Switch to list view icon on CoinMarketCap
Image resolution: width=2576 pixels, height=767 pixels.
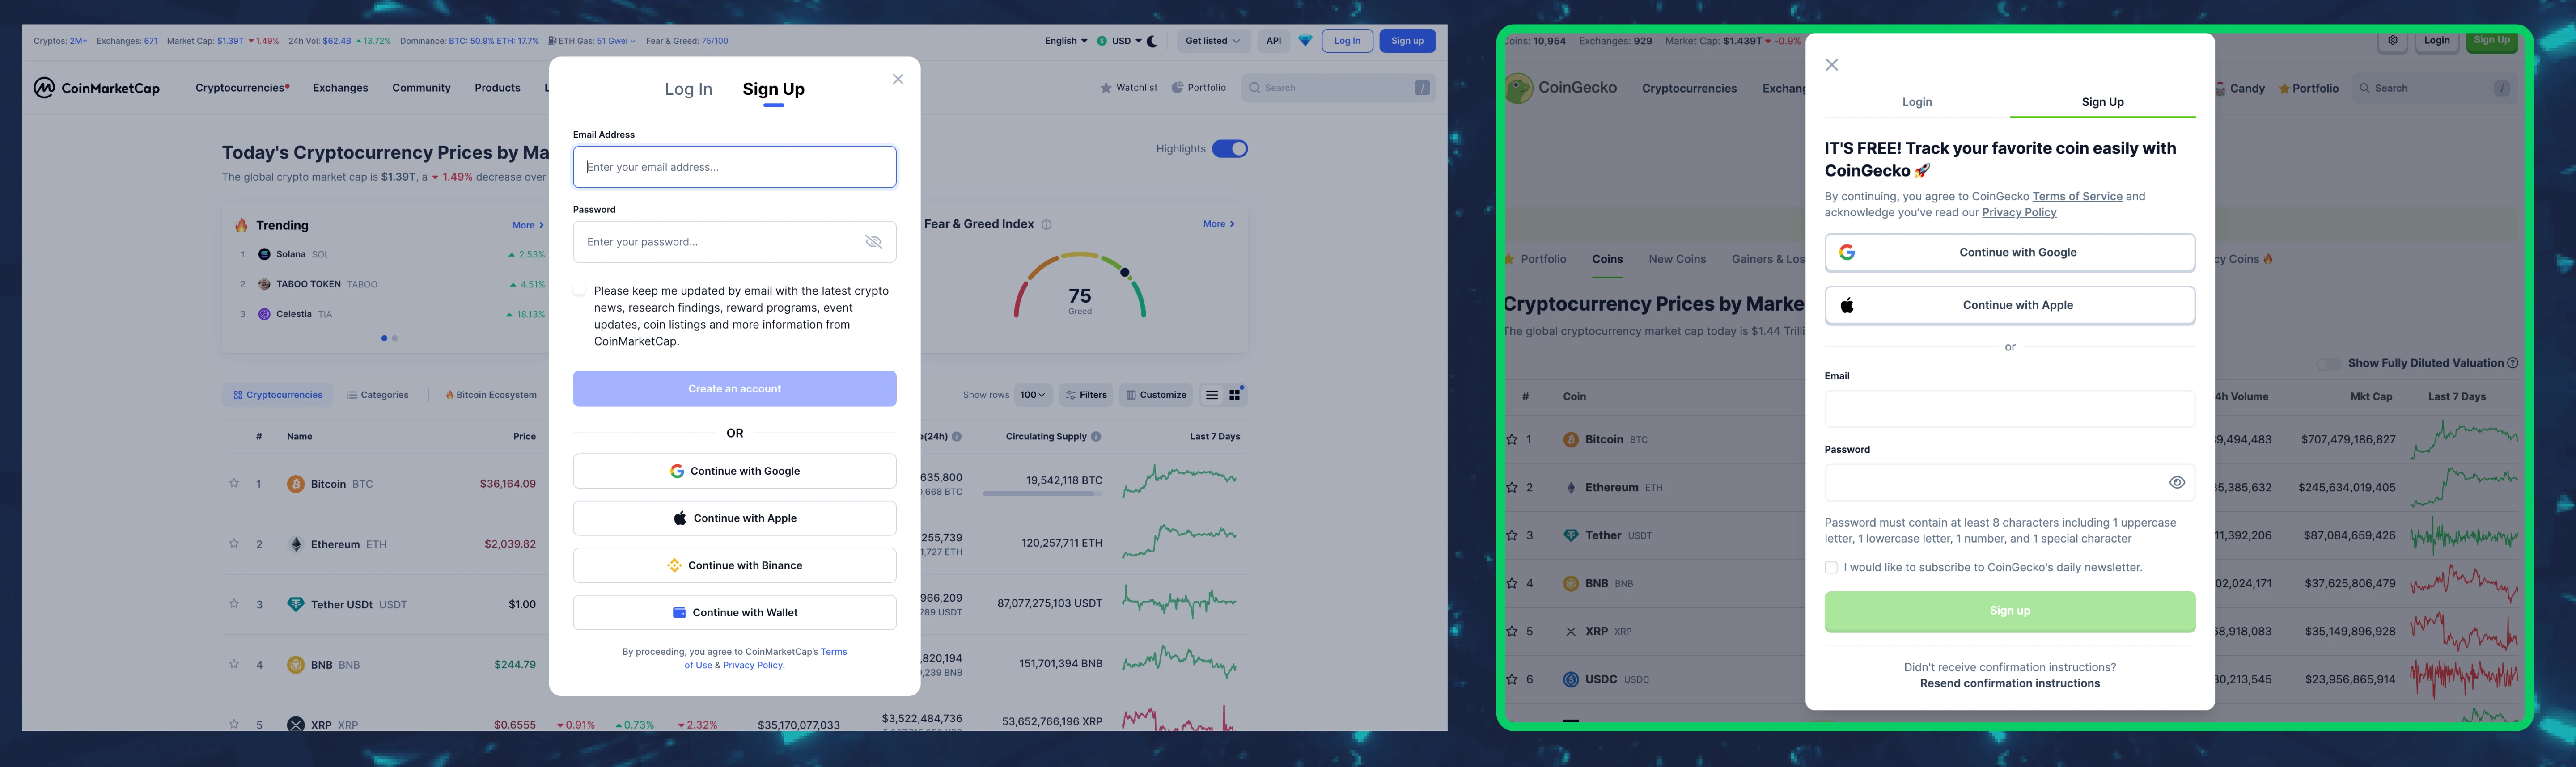coord(1211,395)
